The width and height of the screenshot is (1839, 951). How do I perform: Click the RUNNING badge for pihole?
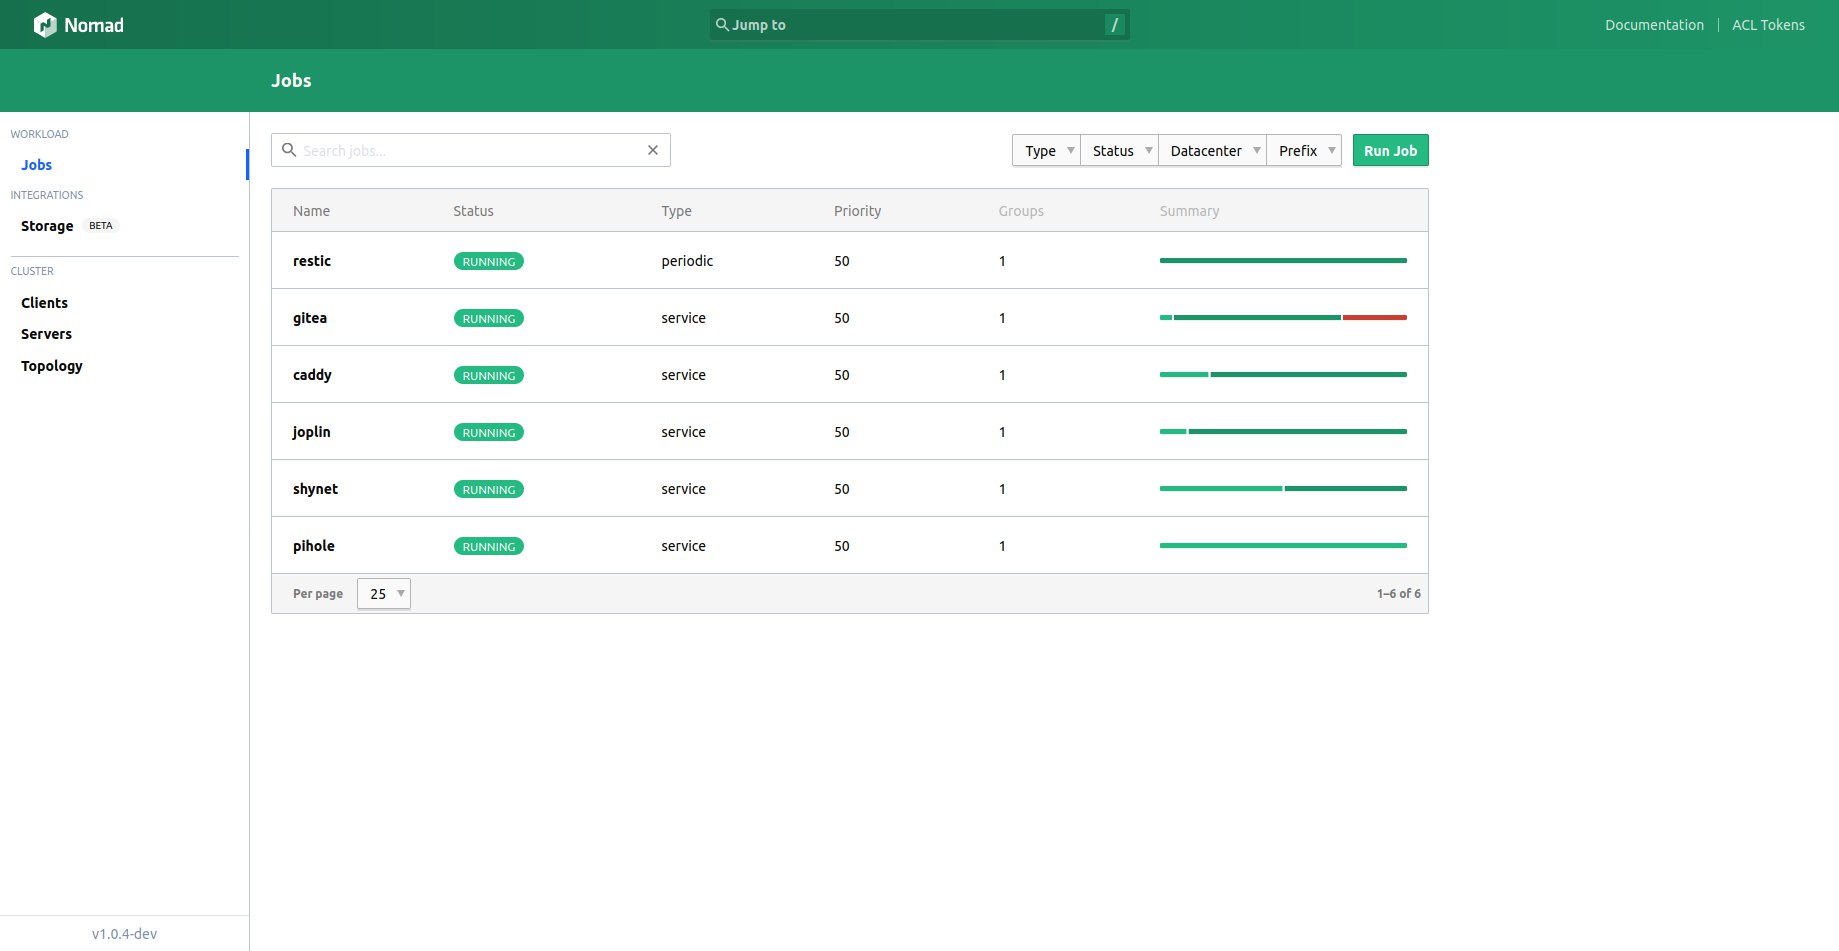coord(489,546)
